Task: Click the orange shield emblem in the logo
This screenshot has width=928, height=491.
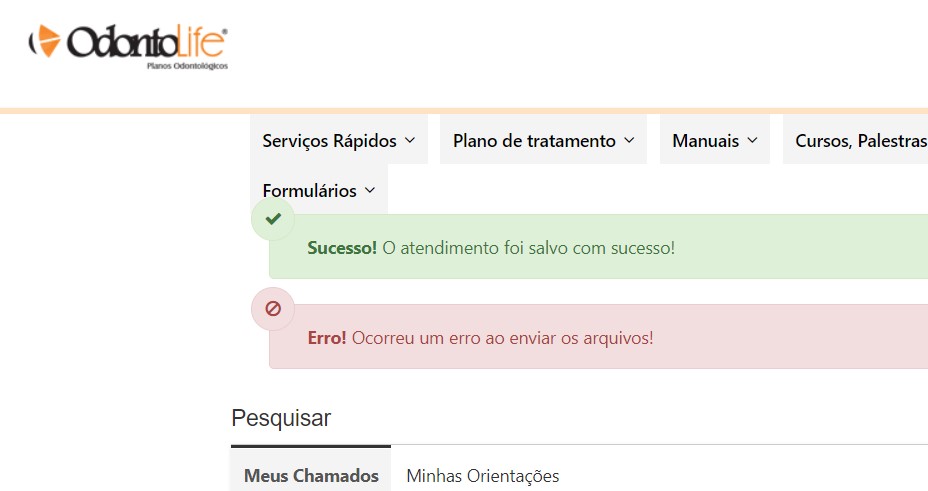Action: point(47,43)
